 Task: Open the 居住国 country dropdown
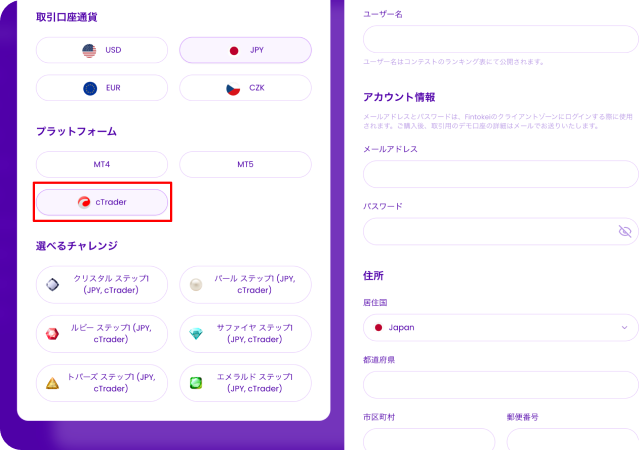point(500,327)
